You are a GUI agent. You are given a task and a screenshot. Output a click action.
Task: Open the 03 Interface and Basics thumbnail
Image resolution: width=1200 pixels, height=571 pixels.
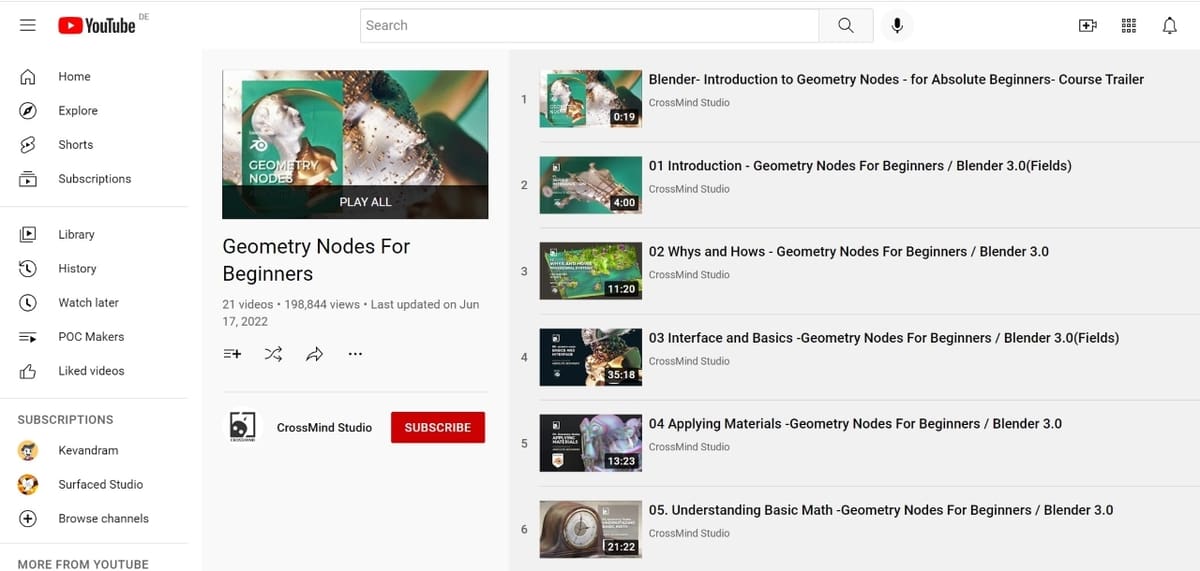[590, 357]
